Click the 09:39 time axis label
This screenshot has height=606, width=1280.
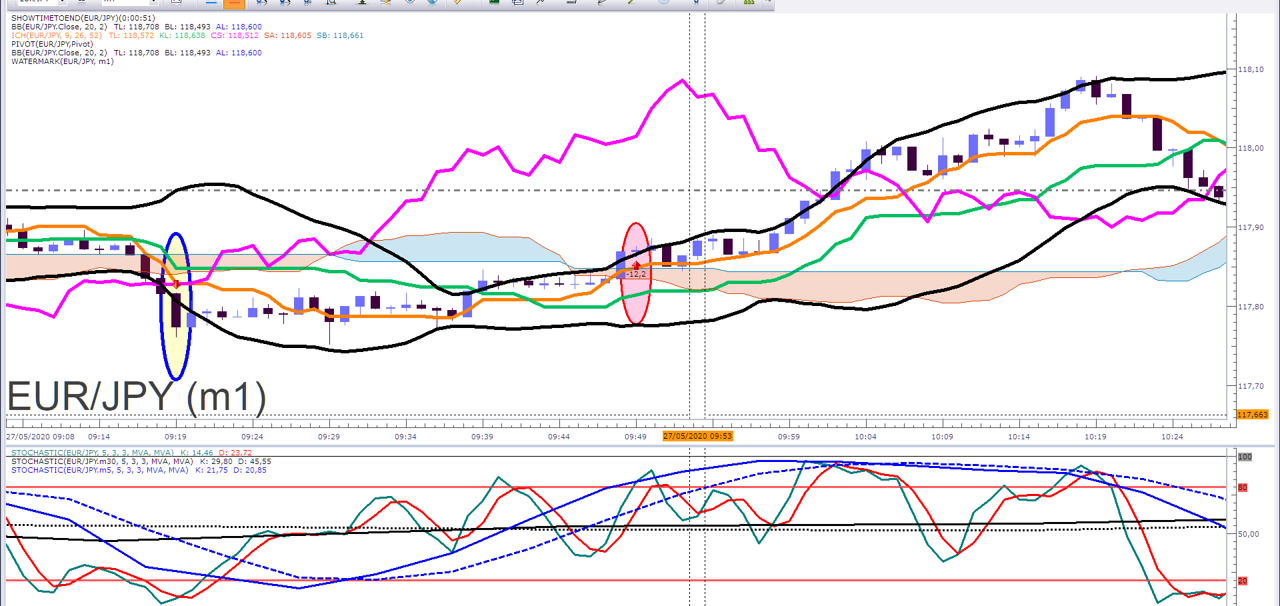click(x=482, y=436)
